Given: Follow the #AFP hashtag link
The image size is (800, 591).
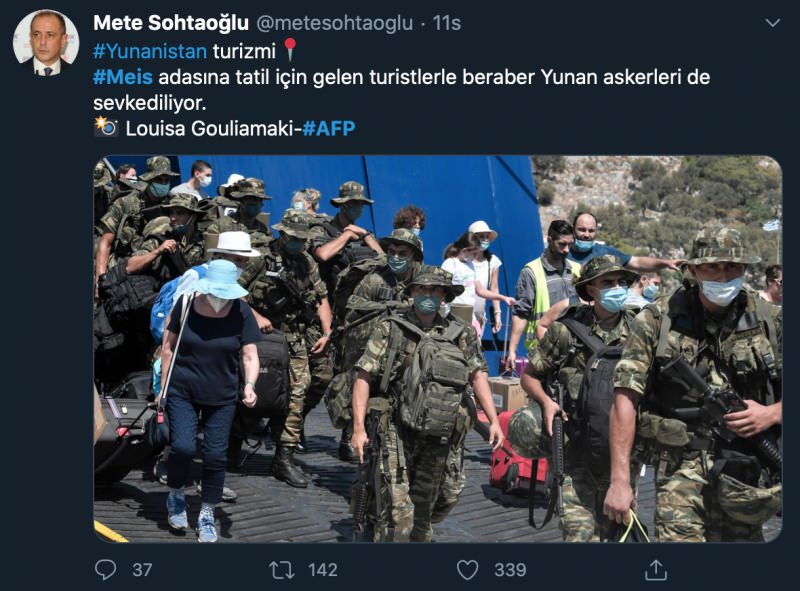Looking at the screenshot, I should (329, 128).
